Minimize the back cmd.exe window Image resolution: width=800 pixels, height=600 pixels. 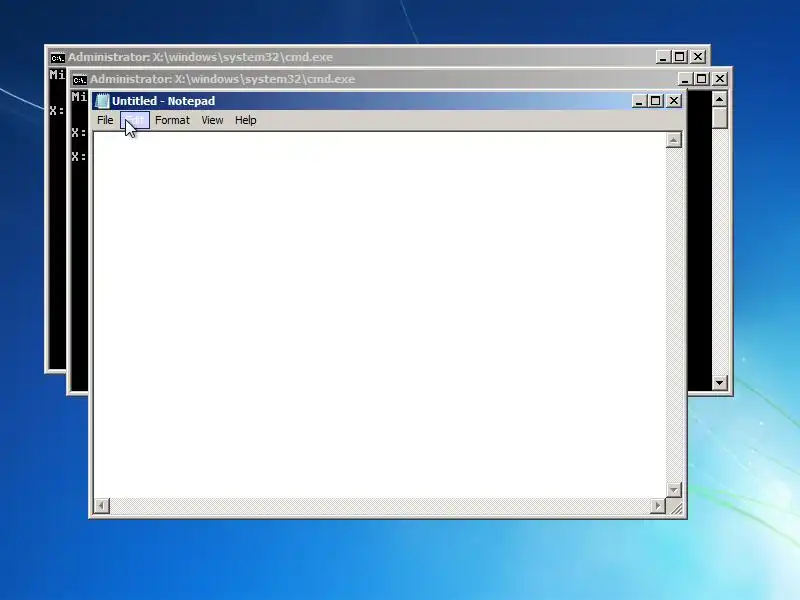[663, 57]
